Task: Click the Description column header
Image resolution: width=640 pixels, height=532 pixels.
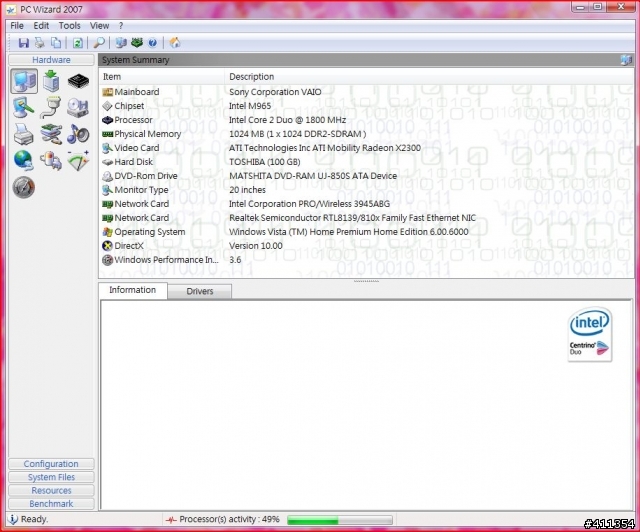Action: tap(429, 77)
